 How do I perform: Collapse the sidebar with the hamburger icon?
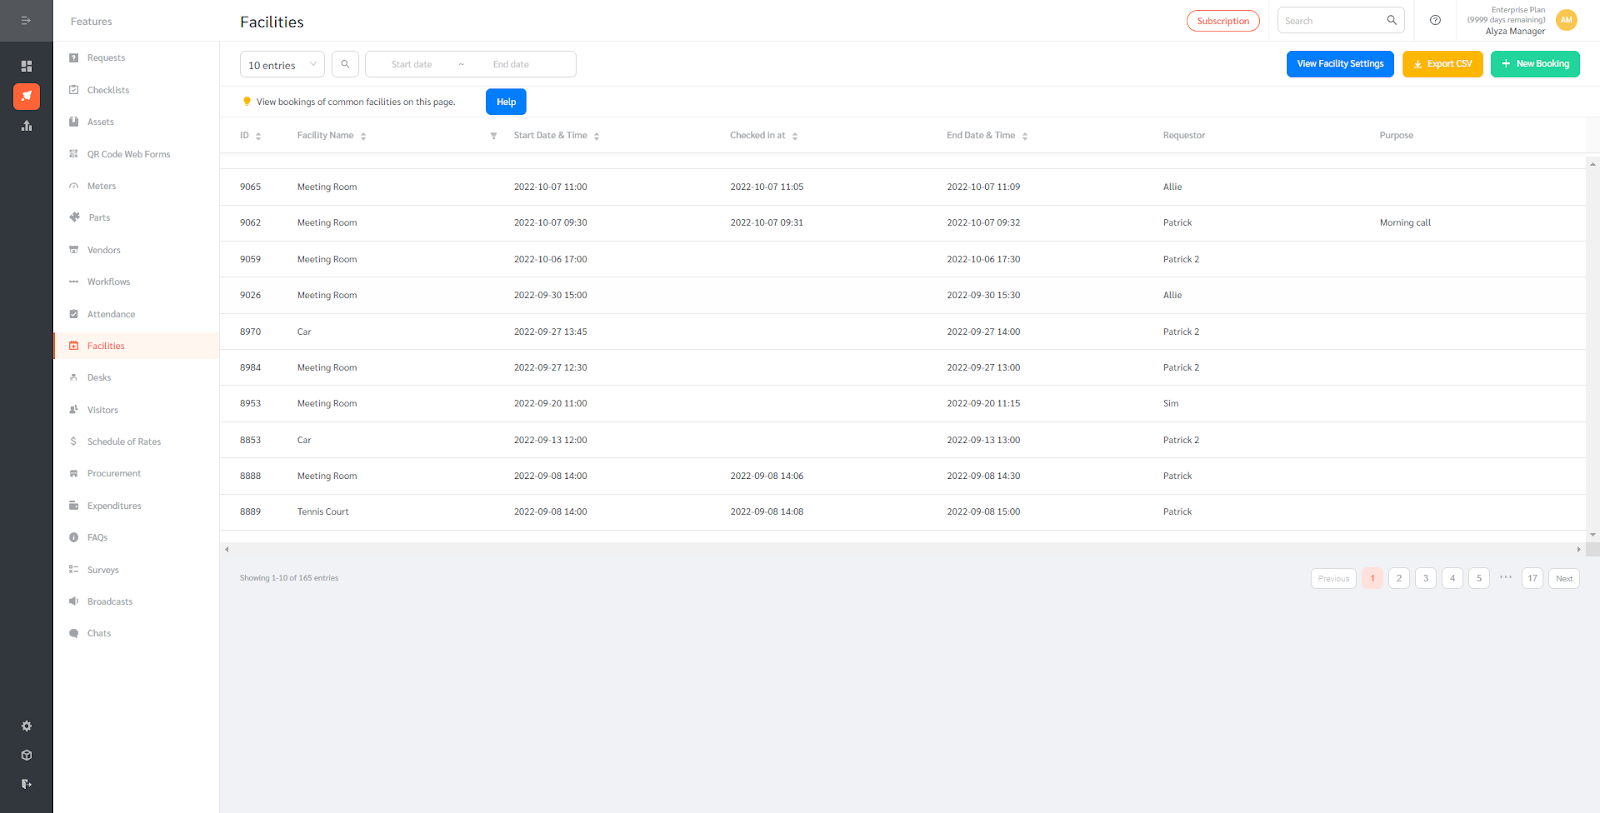pos(26,21)
